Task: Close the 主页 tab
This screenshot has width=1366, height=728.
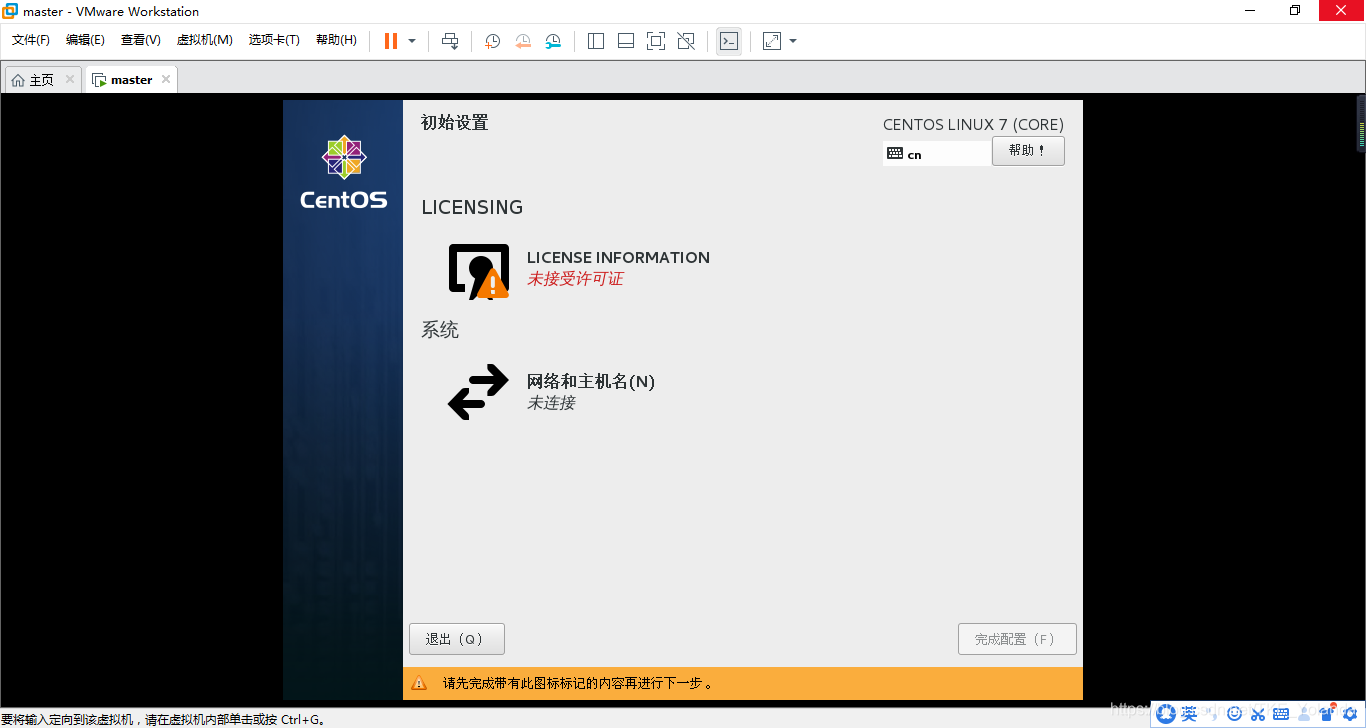Action: 70,79
